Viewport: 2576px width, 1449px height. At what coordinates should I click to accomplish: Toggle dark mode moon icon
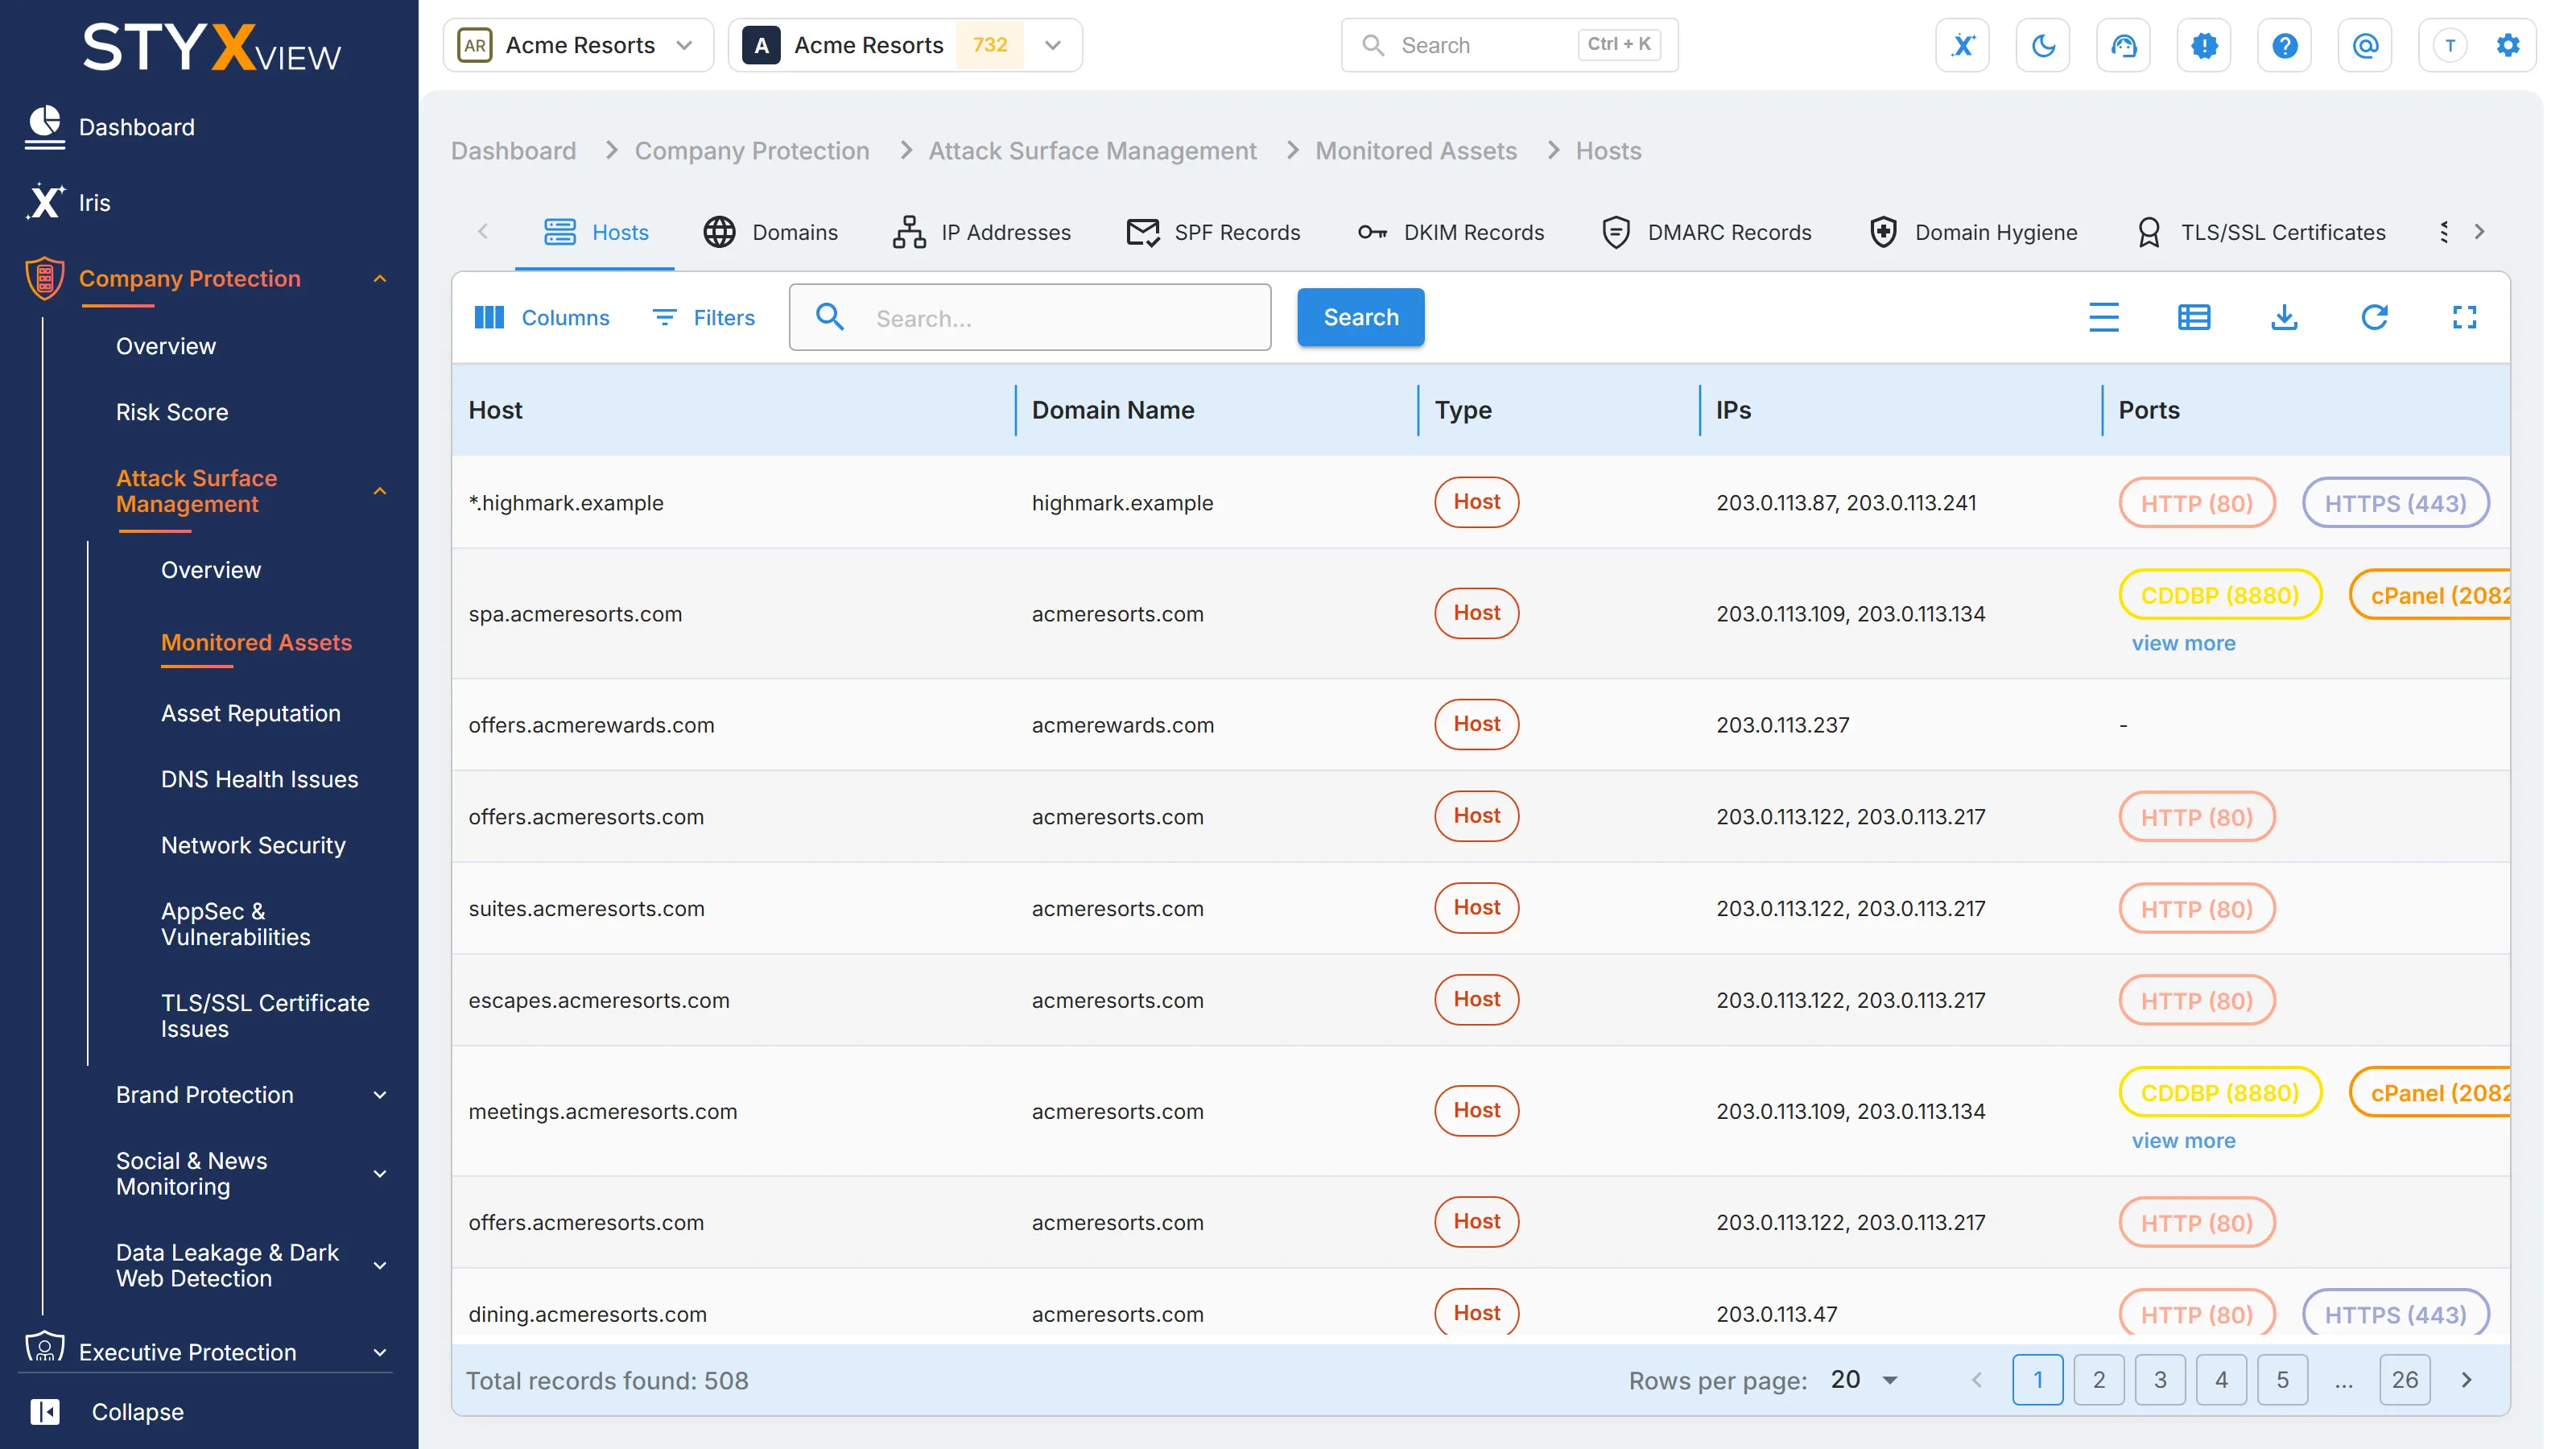(2043, 45)
